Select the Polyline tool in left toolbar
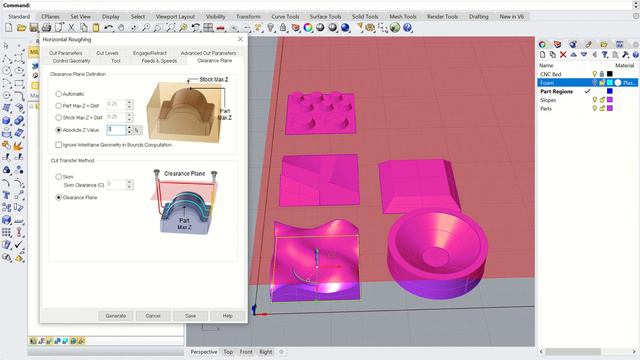This screenshot has width=640, height=360. point(7,58)
